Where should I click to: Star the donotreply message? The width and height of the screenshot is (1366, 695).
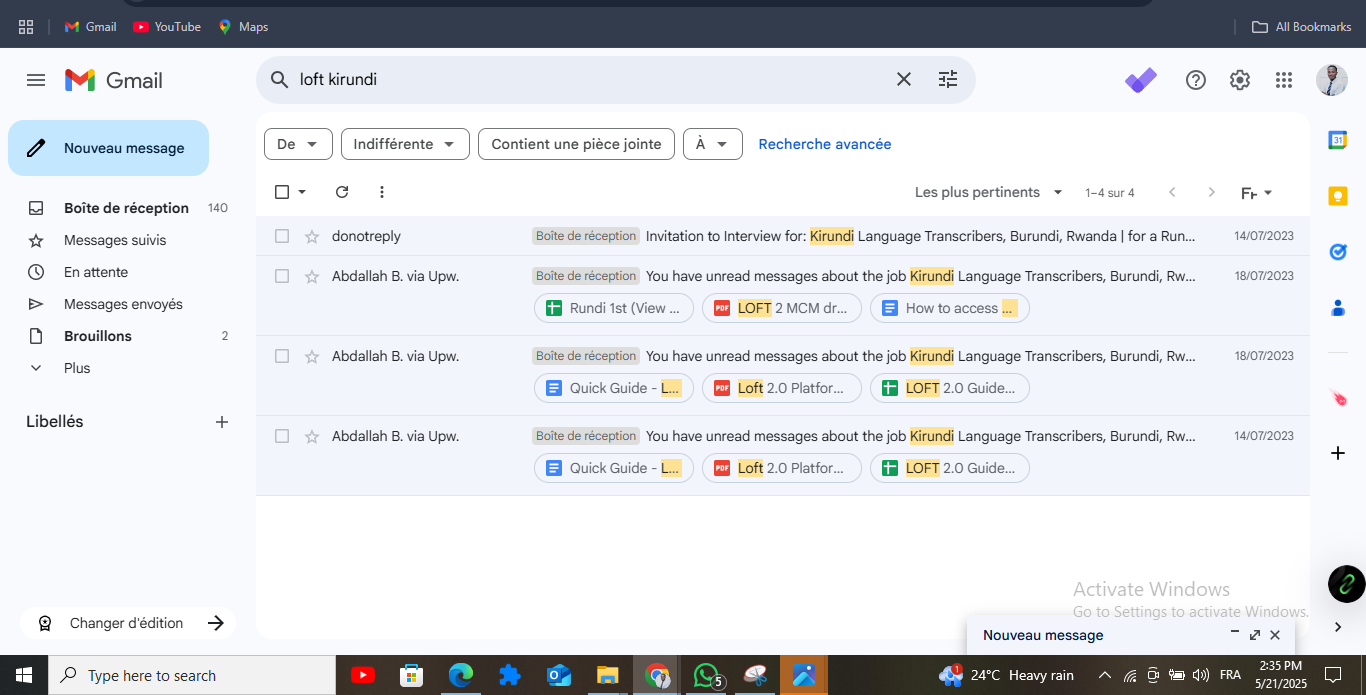click(312, 236)
